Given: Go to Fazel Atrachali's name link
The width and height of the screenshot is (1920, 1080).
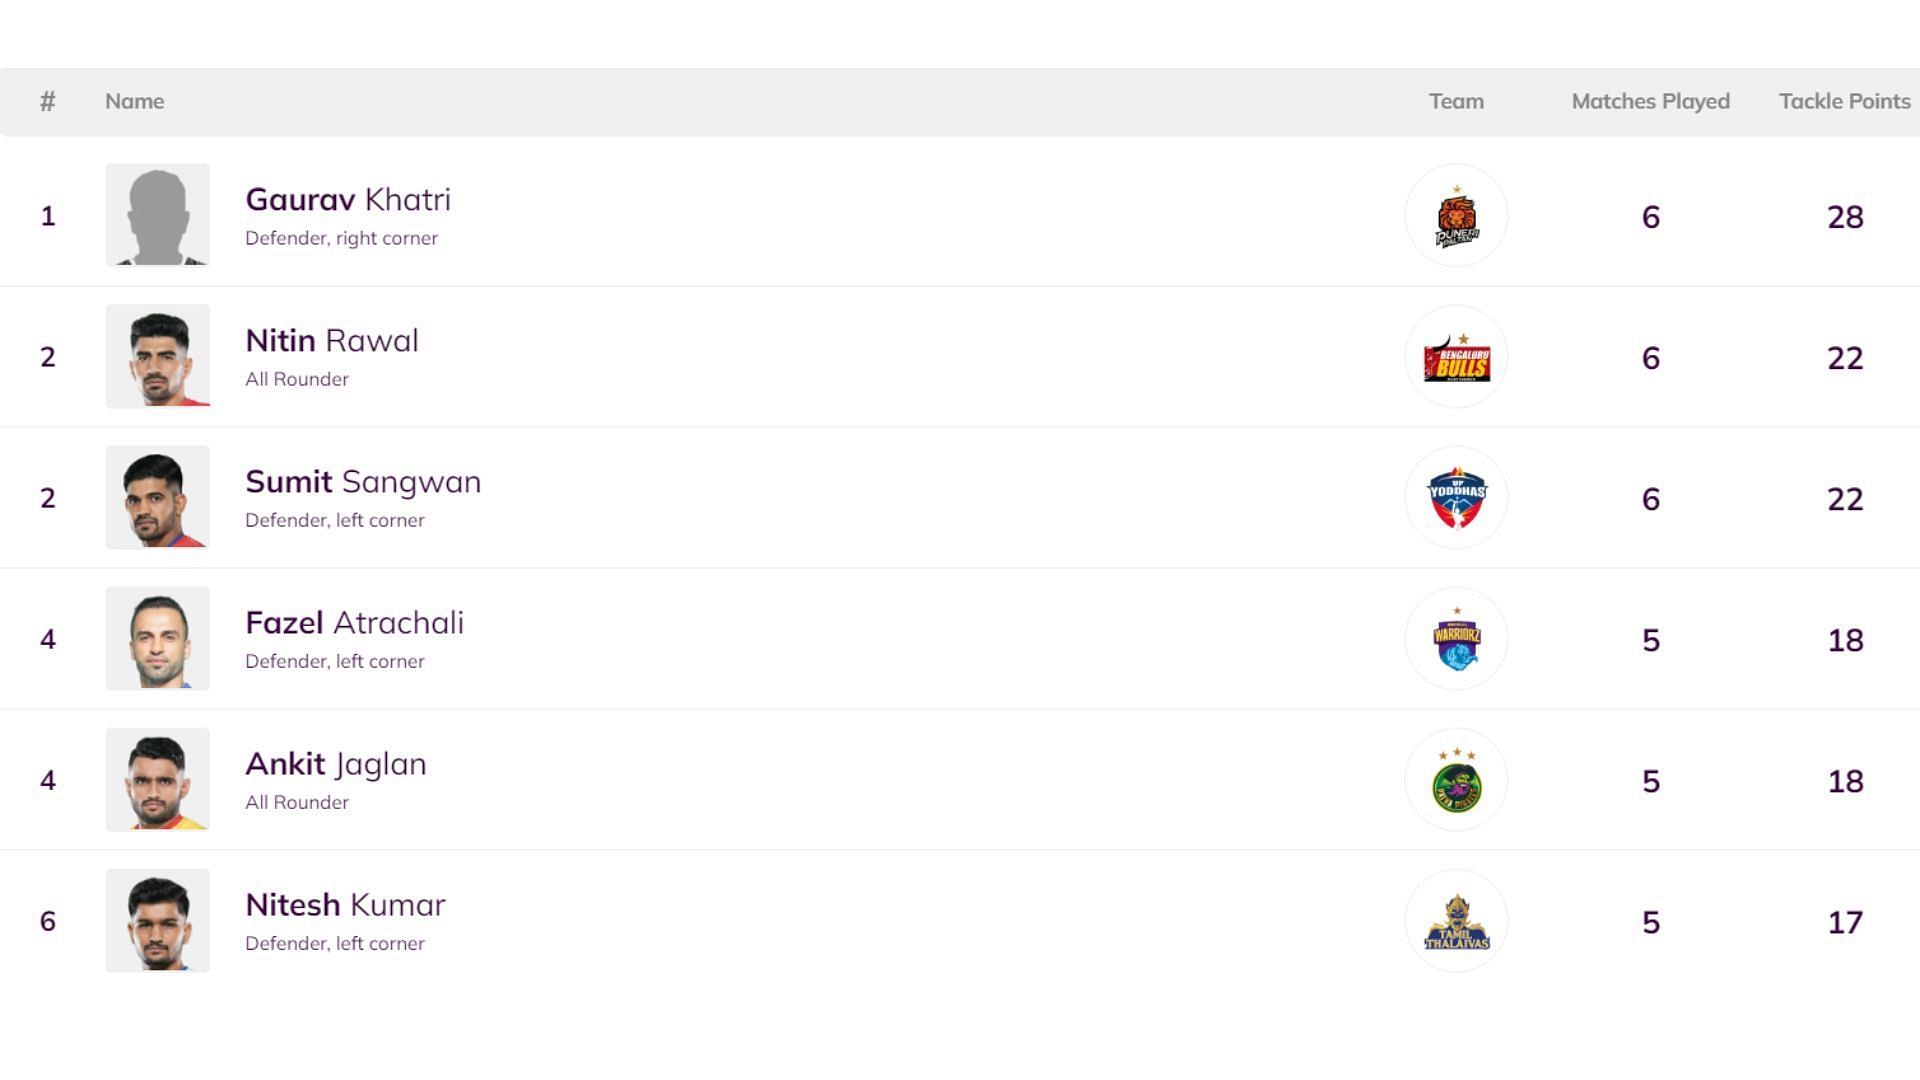Looking at the screenshot, I should 354,623.
